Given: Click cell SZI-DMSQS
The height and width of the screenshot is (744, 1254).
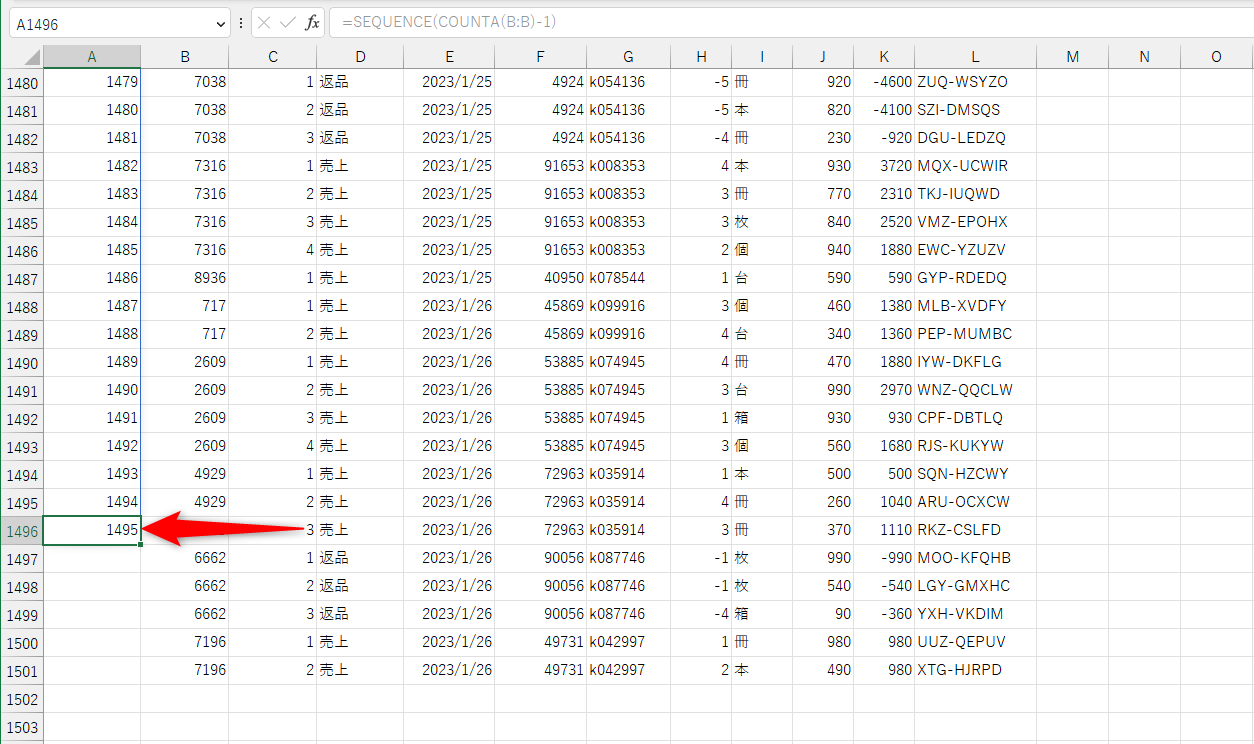Looking at the screenshot, I should (x=976, y=110).
